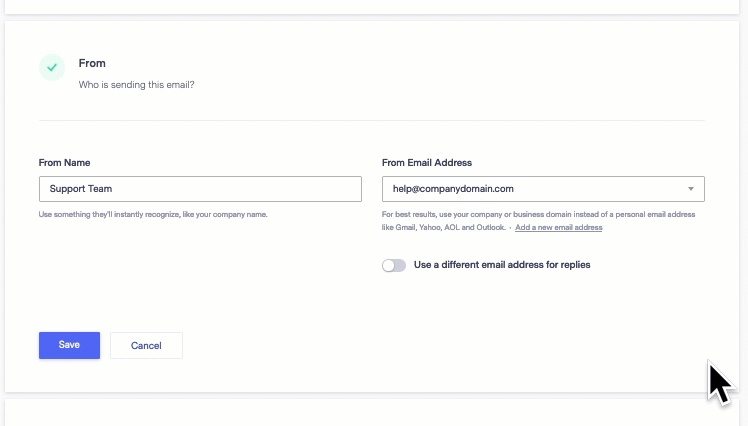Click the From Name label

64,163
